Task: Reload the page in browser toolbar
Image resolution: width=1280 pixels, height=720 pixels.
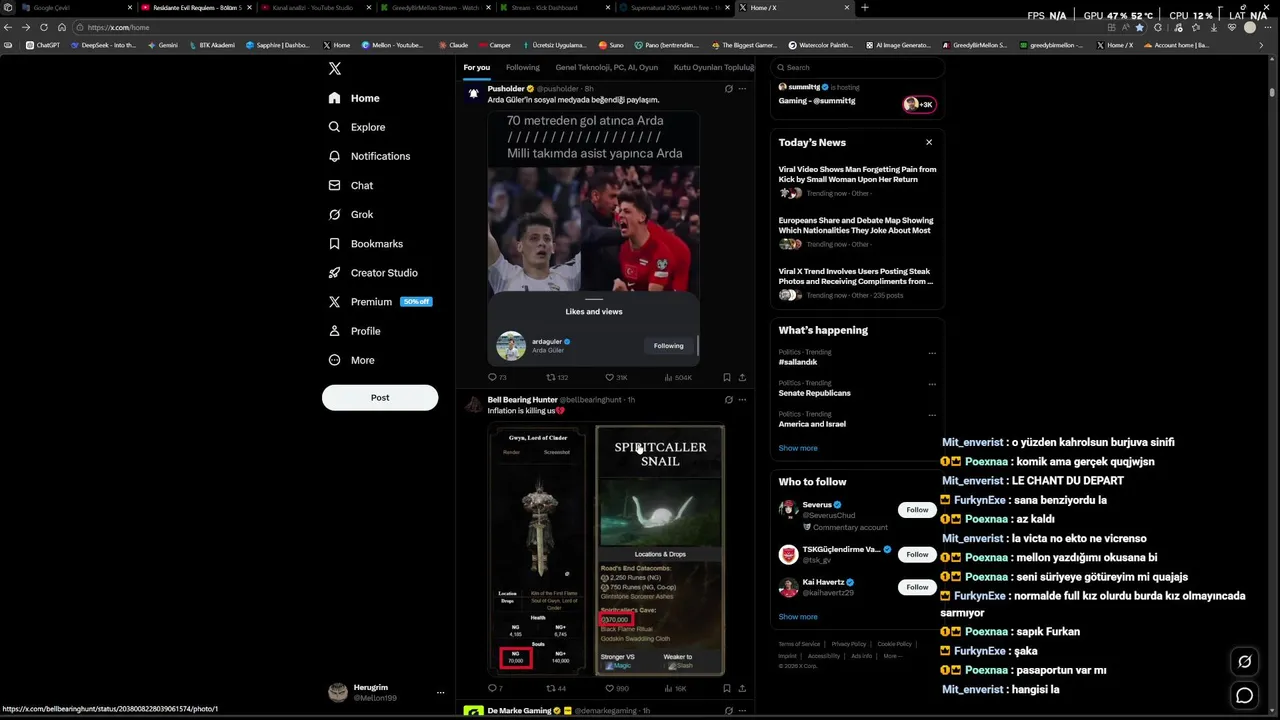Action: 44,27
